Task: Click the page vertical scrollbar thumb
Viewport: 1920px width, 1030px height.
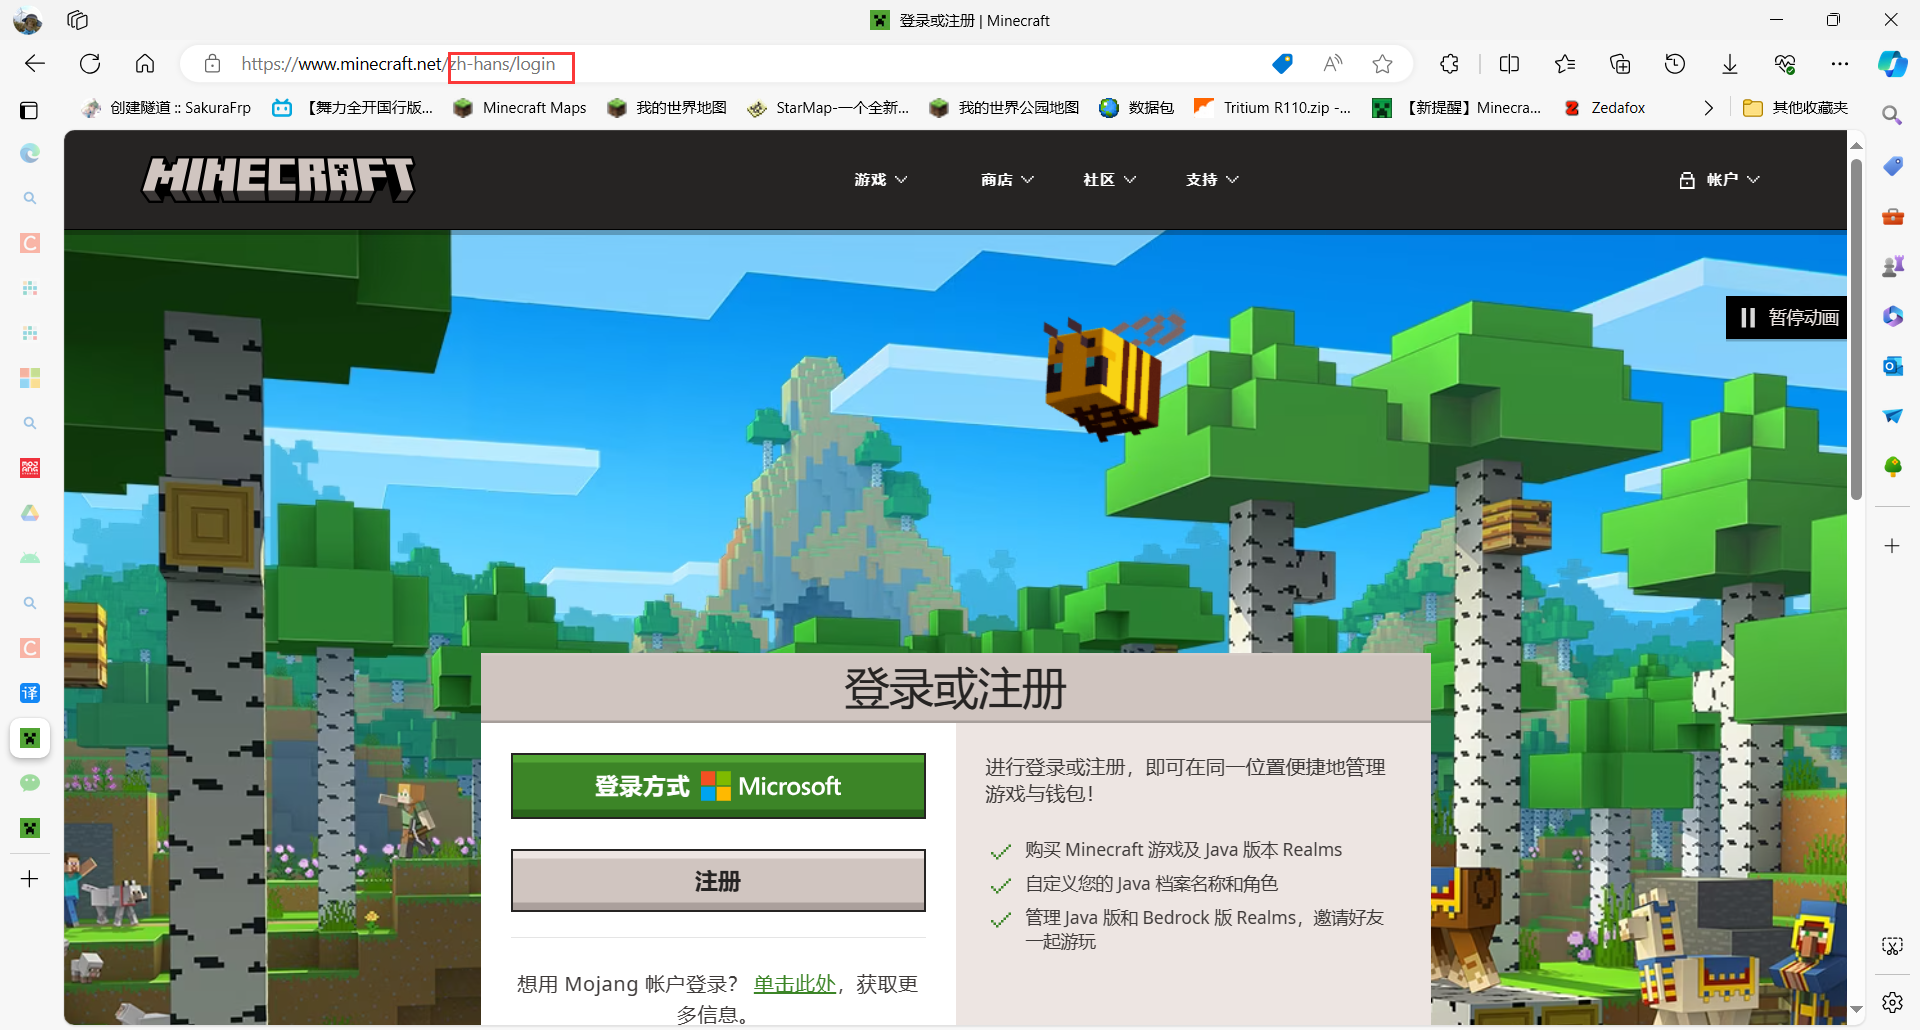Action: [1856, 328]
